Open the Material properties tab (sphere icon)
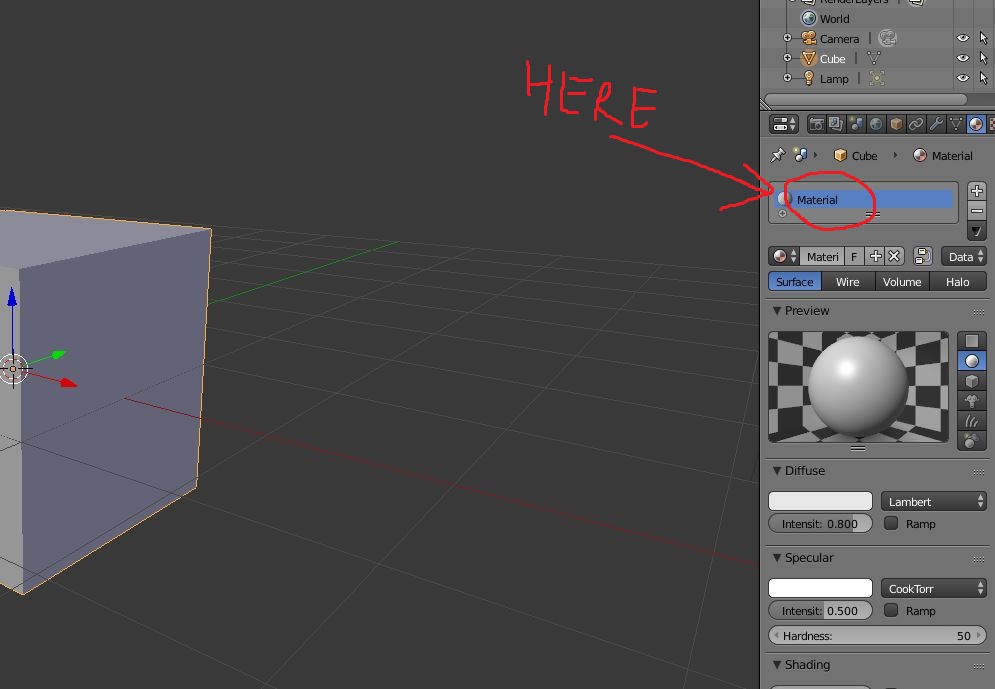The width and height of the screenshot is (995, 689). pyautogui.click(x=976, y=124)
